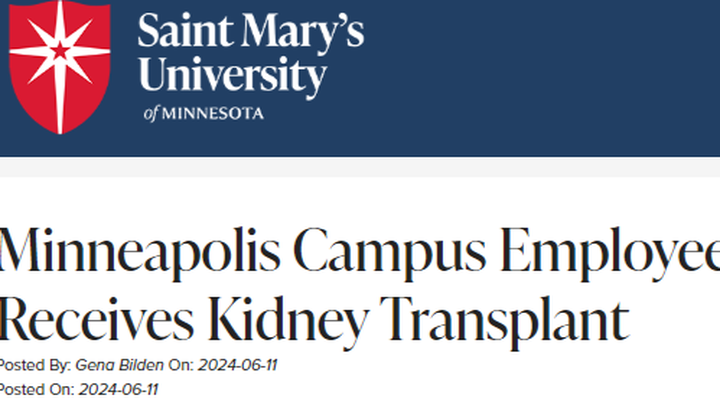Click the light gray strip below header

(x=360, y=168)
